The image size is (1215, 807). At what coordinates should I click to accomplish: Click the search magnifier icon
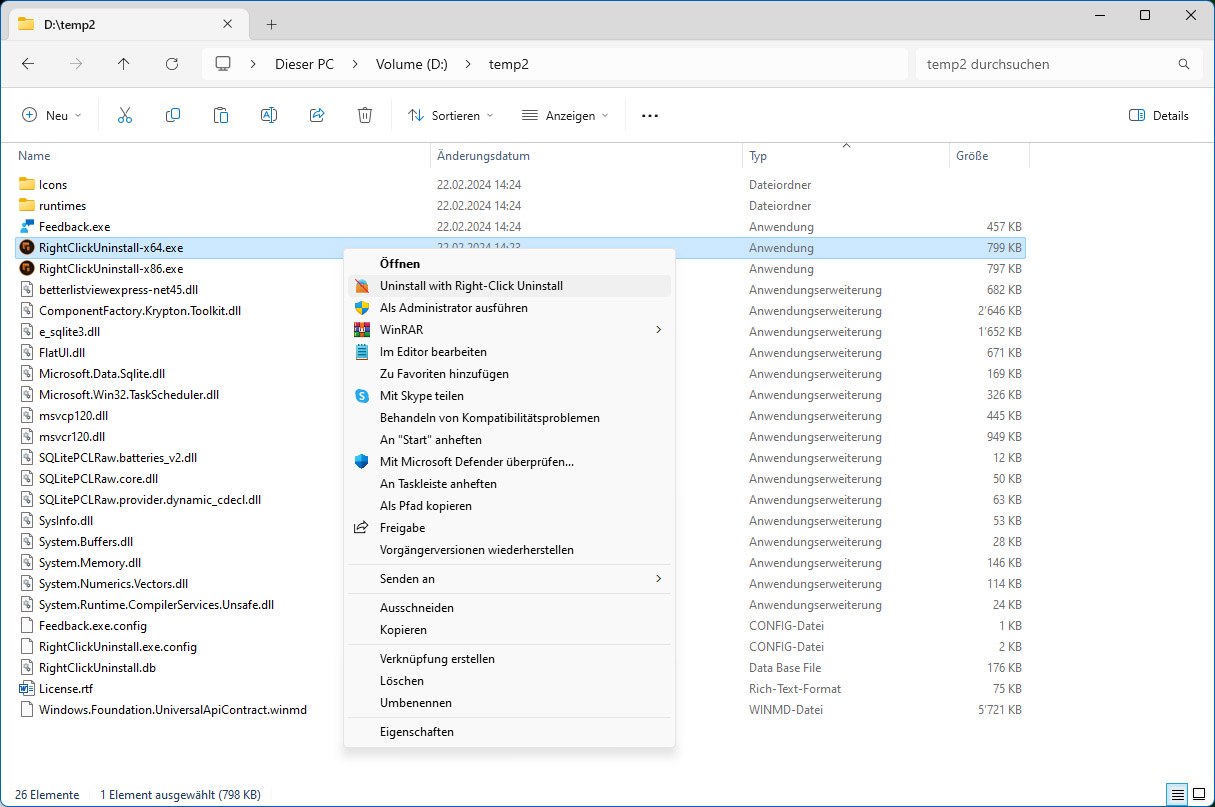pyautogui.click(x=1184, y=64)
